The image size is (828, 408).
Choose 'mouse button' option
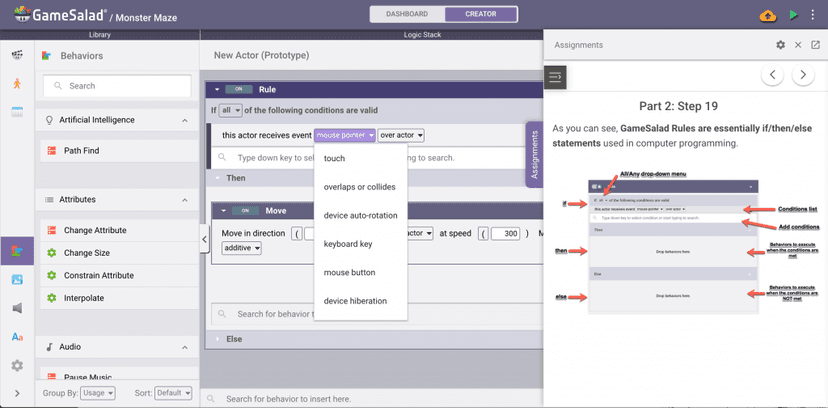(x=360, y=272)
